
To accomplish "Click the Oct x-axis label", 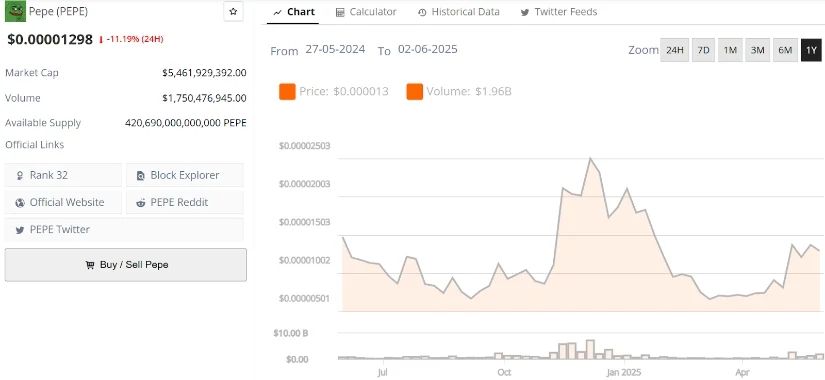I will coord(505,373).
